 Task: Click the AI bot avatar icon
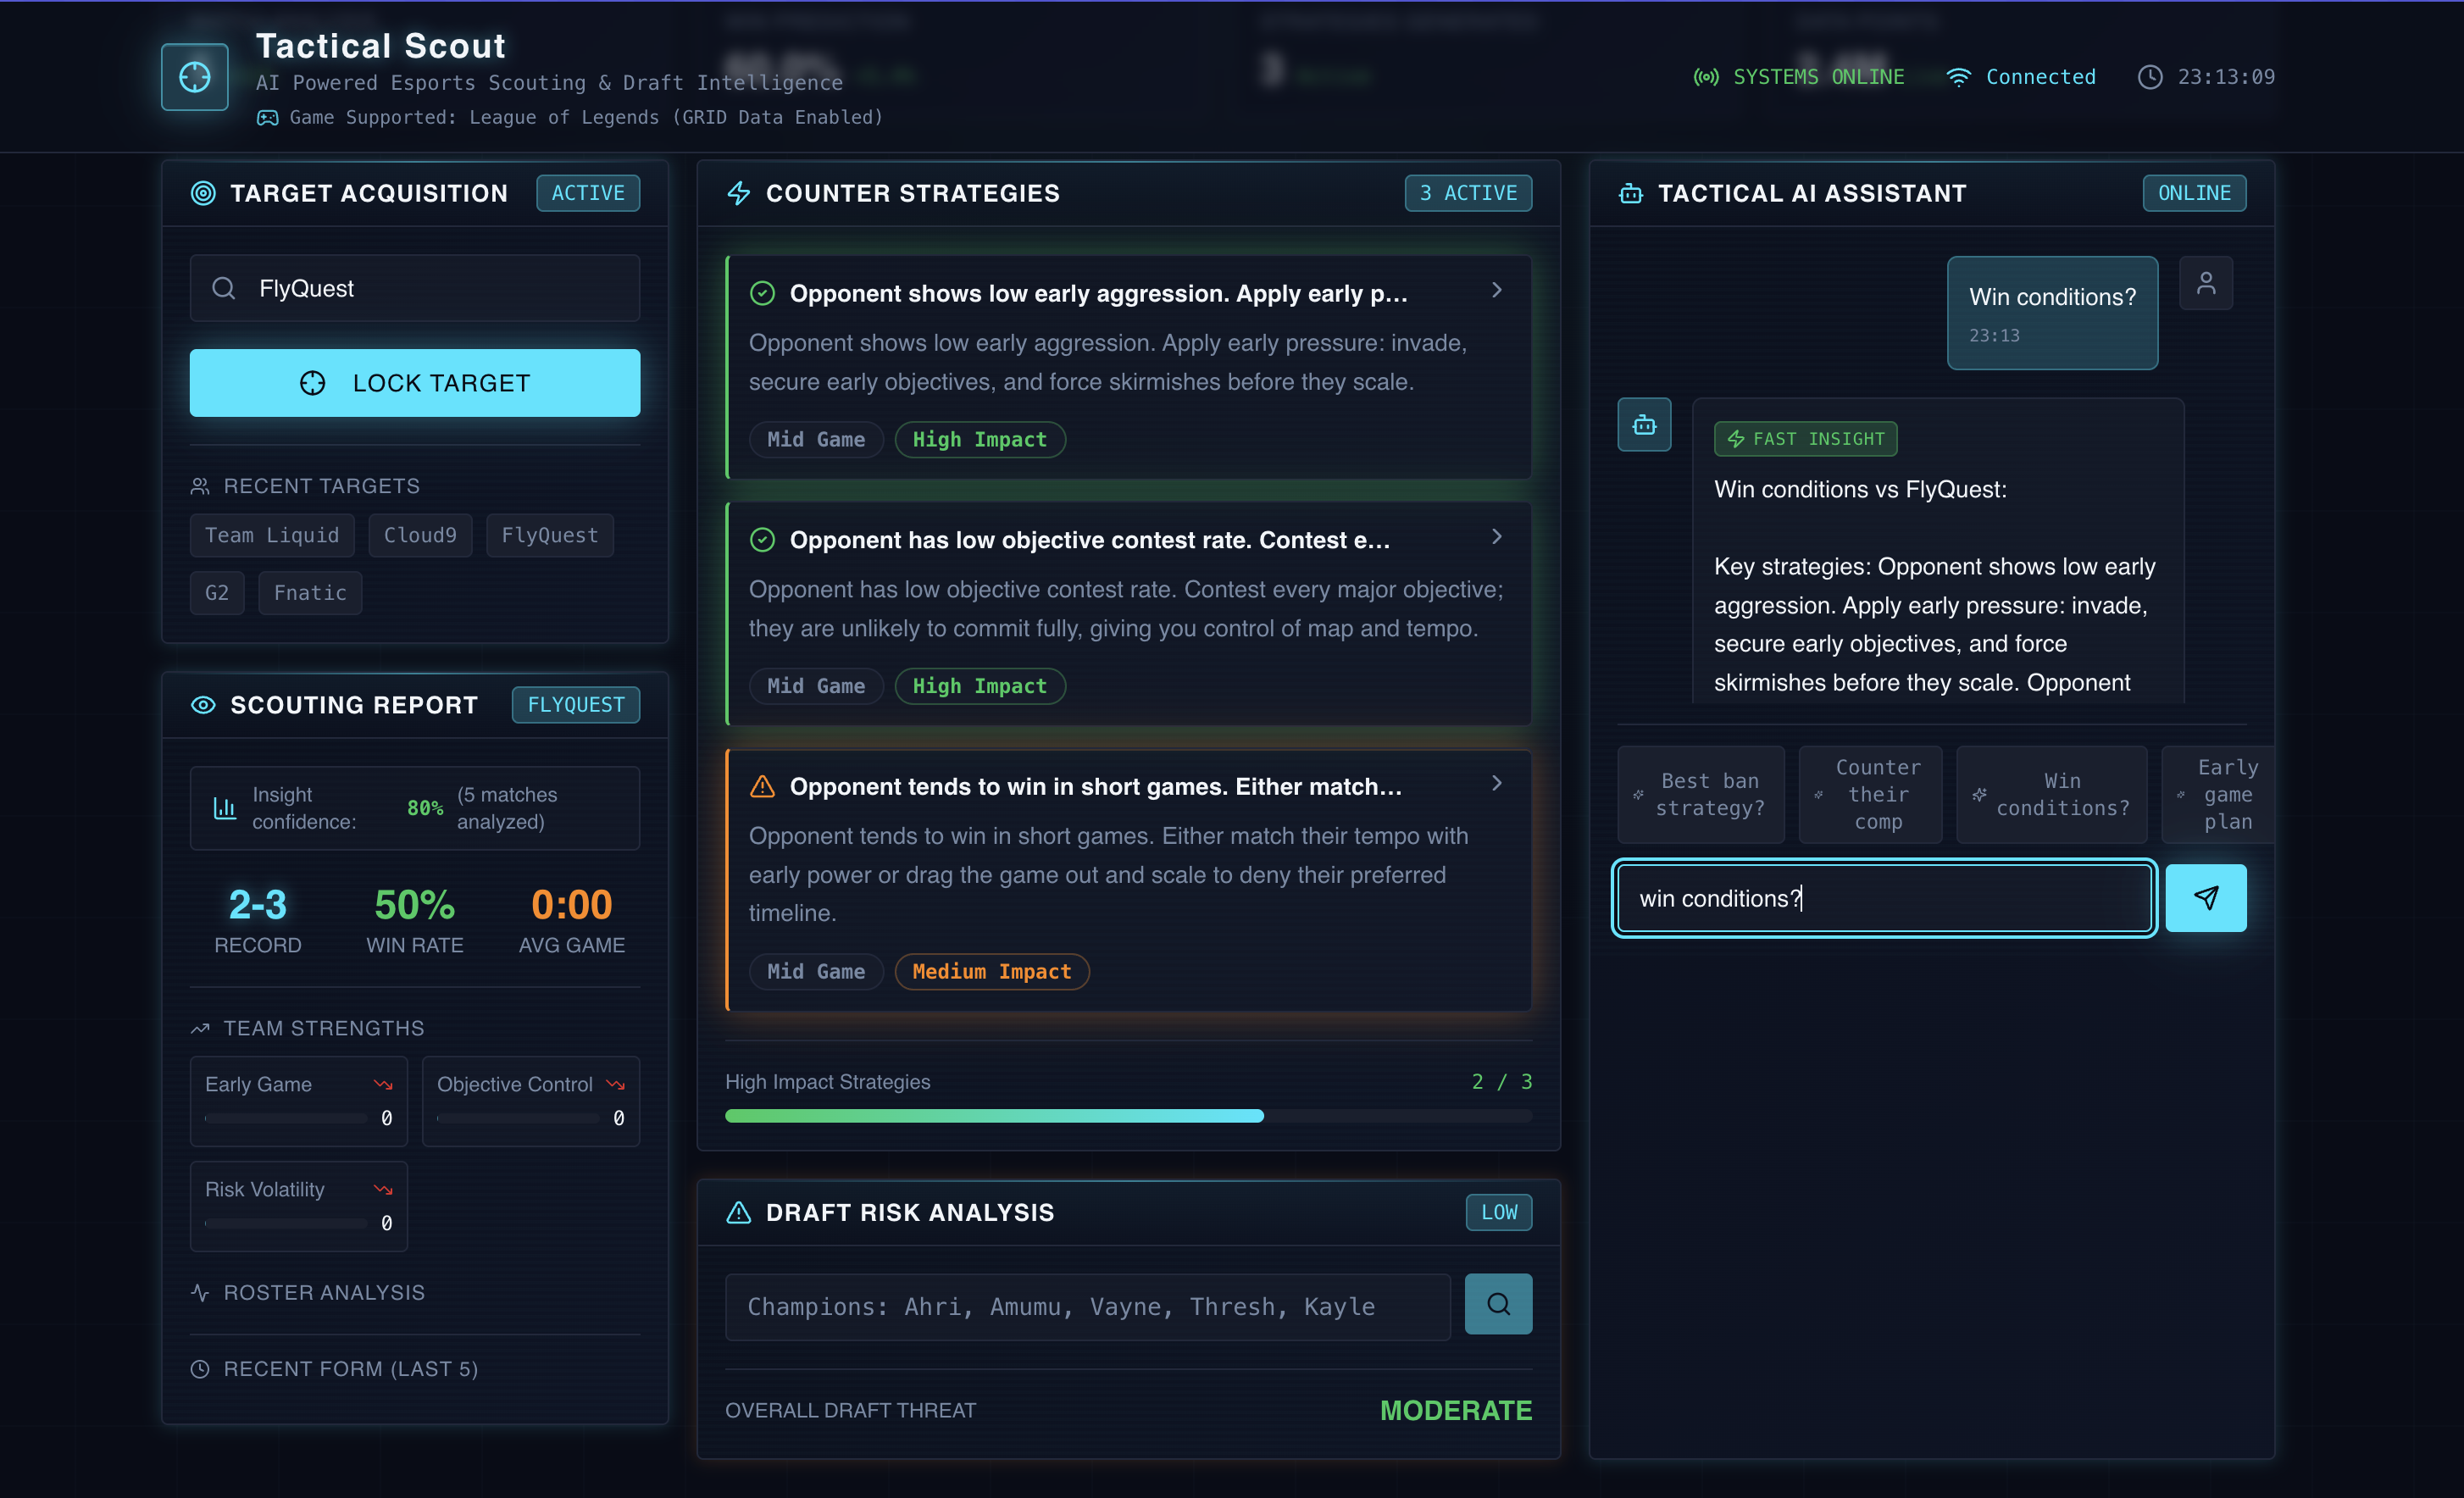click(x=1643, y=425)
